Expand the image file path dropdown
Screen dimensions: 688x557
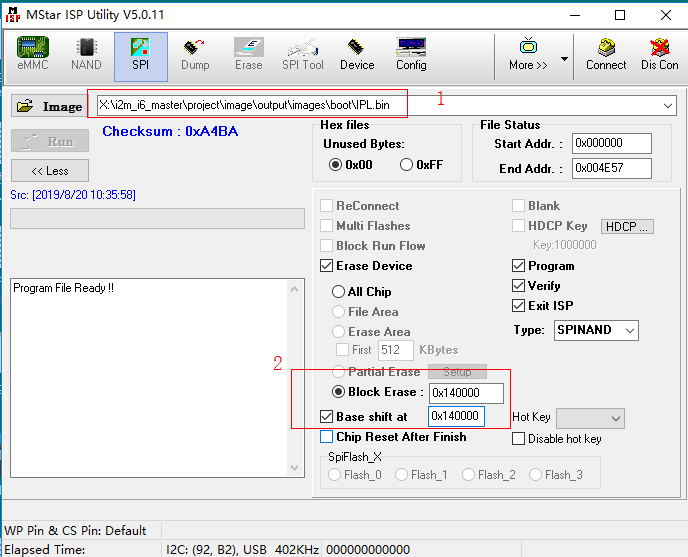tap(667, 106)
